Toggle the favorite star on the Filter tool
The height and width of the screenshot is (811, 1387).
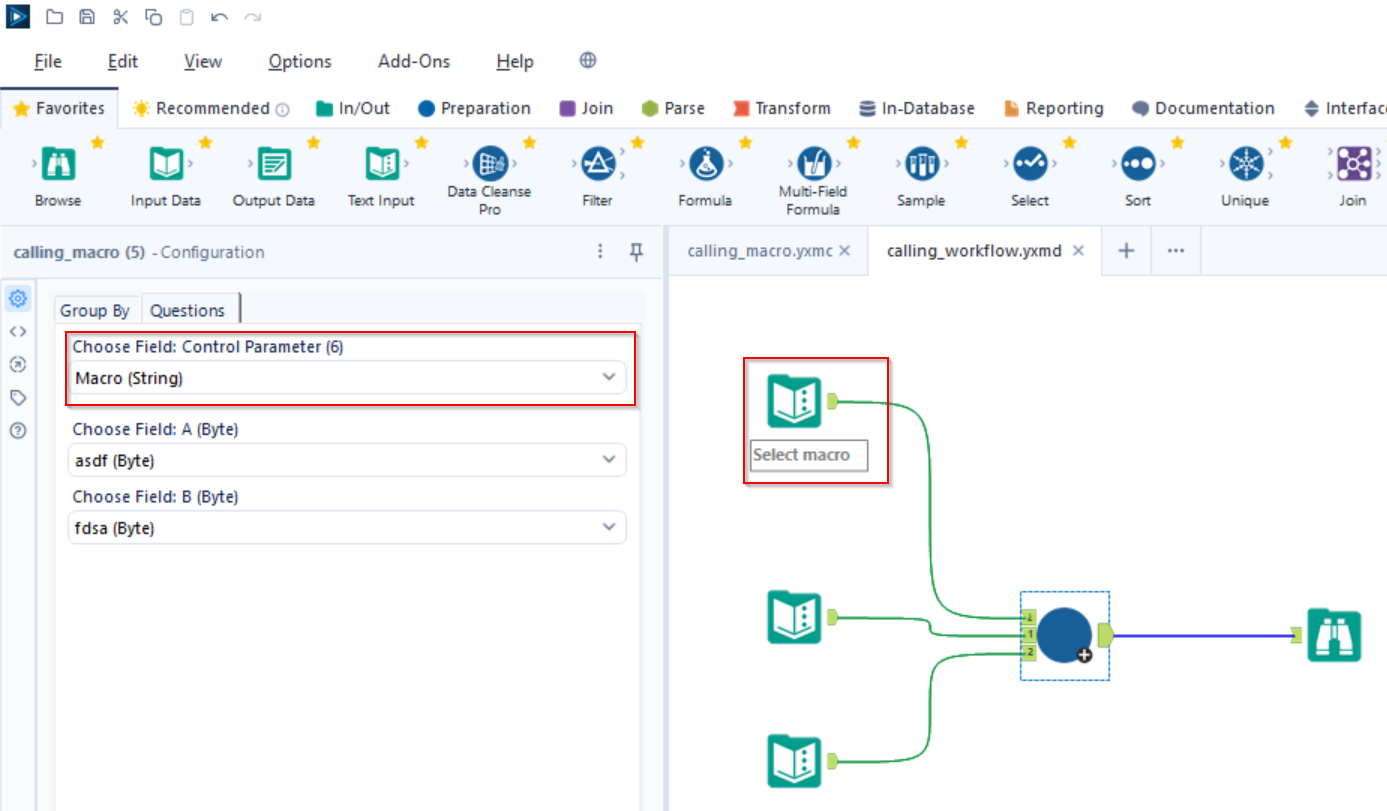coord(638,142)
